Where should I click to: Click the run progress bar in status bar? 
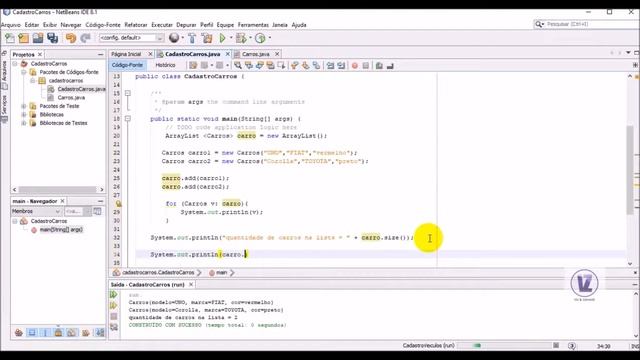[x=504, y=346]
